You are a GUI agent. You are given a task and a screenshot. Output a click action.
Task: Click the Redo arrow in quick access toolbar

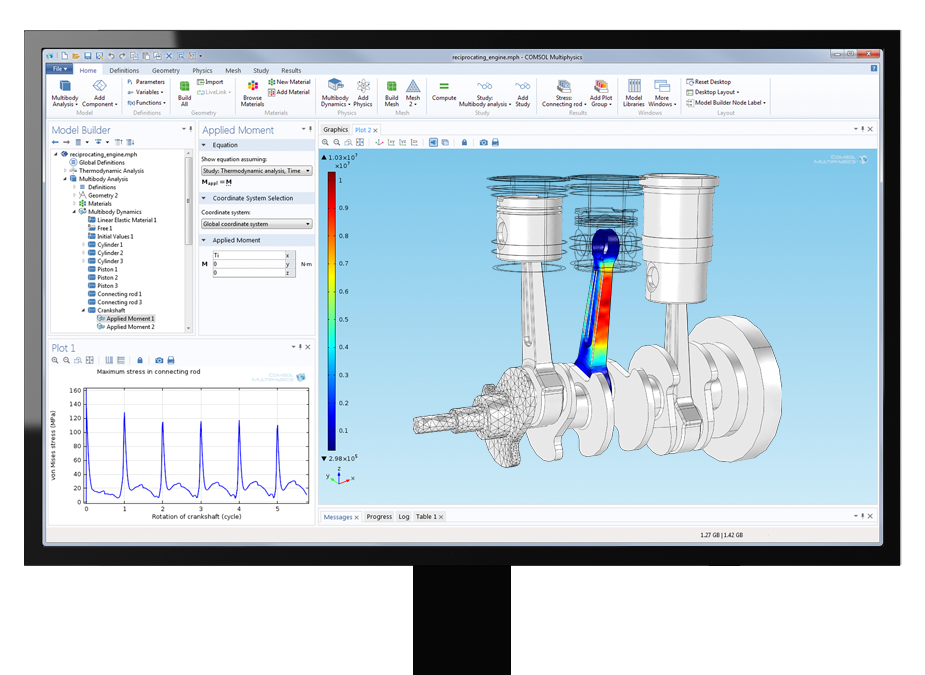pyautogui.click(x=122, y=56)
